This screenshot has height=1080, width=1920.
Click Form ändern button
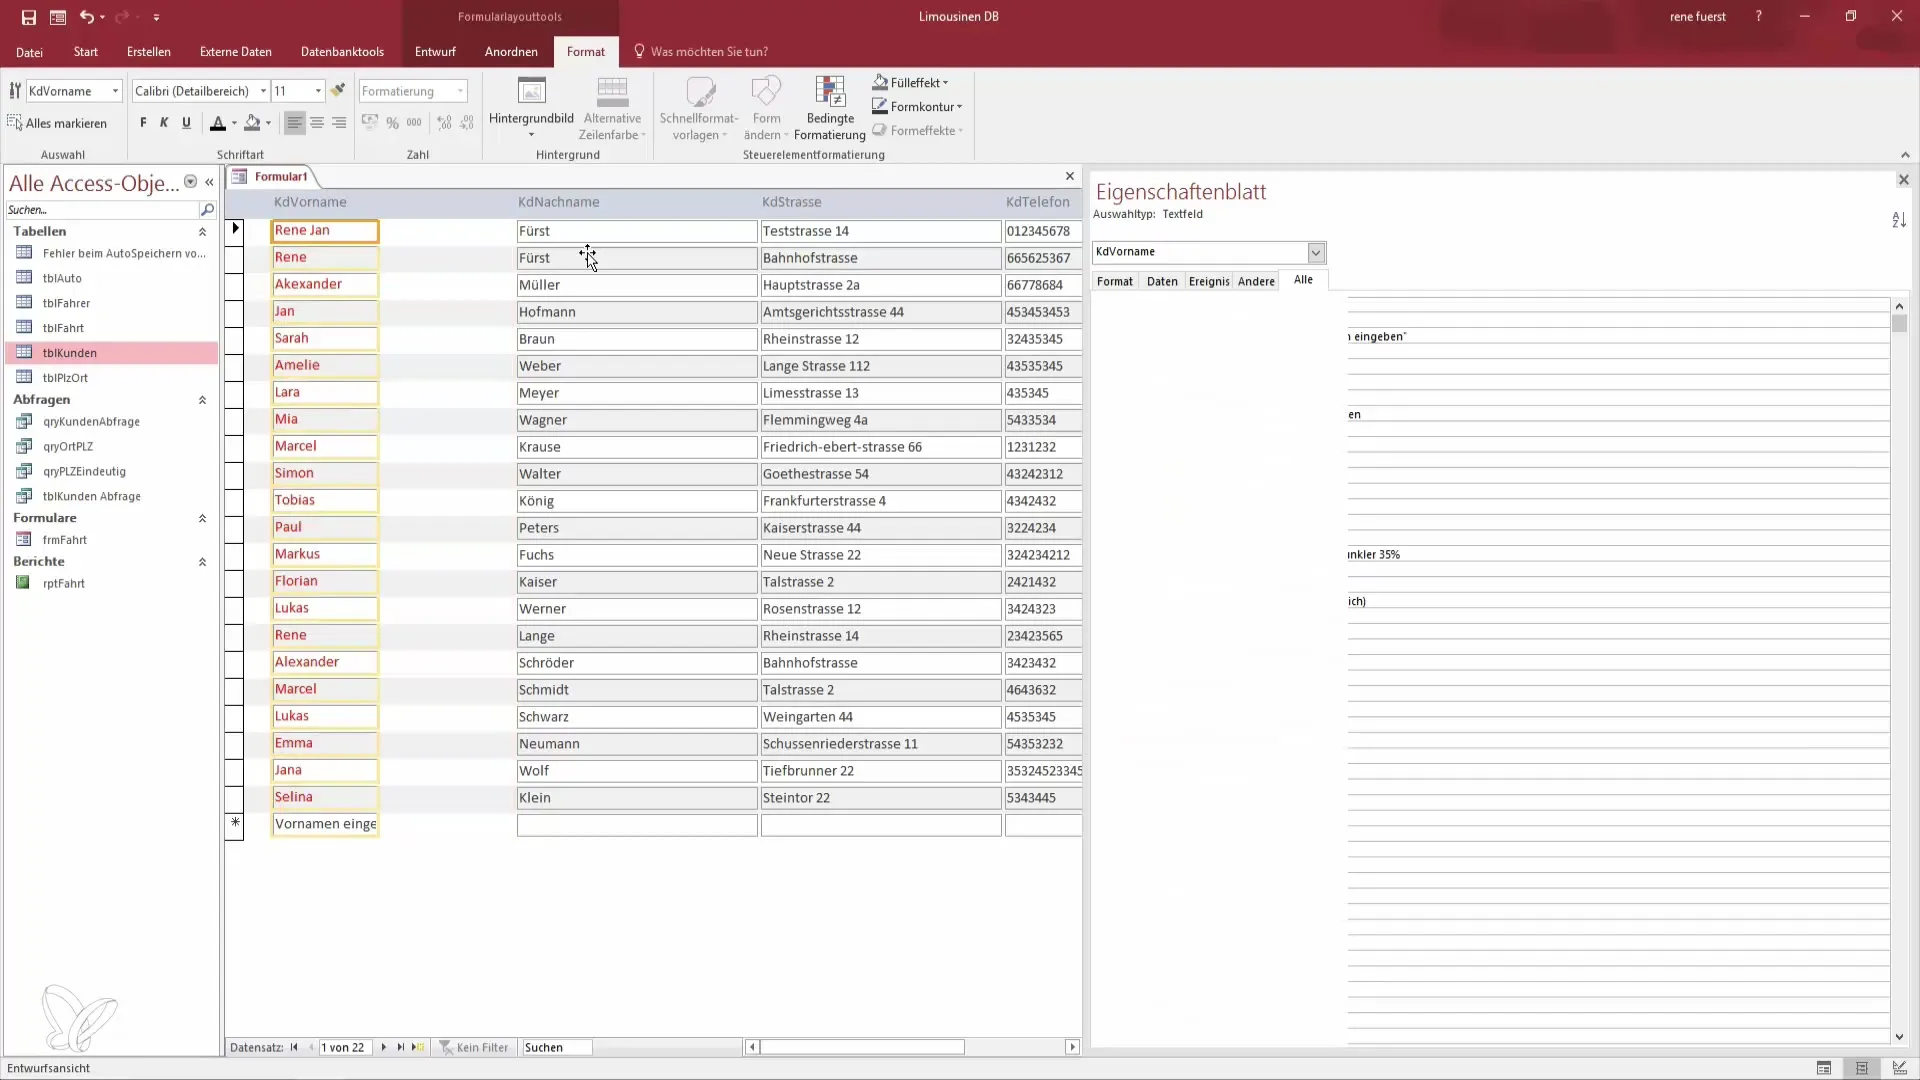(767, 109)
